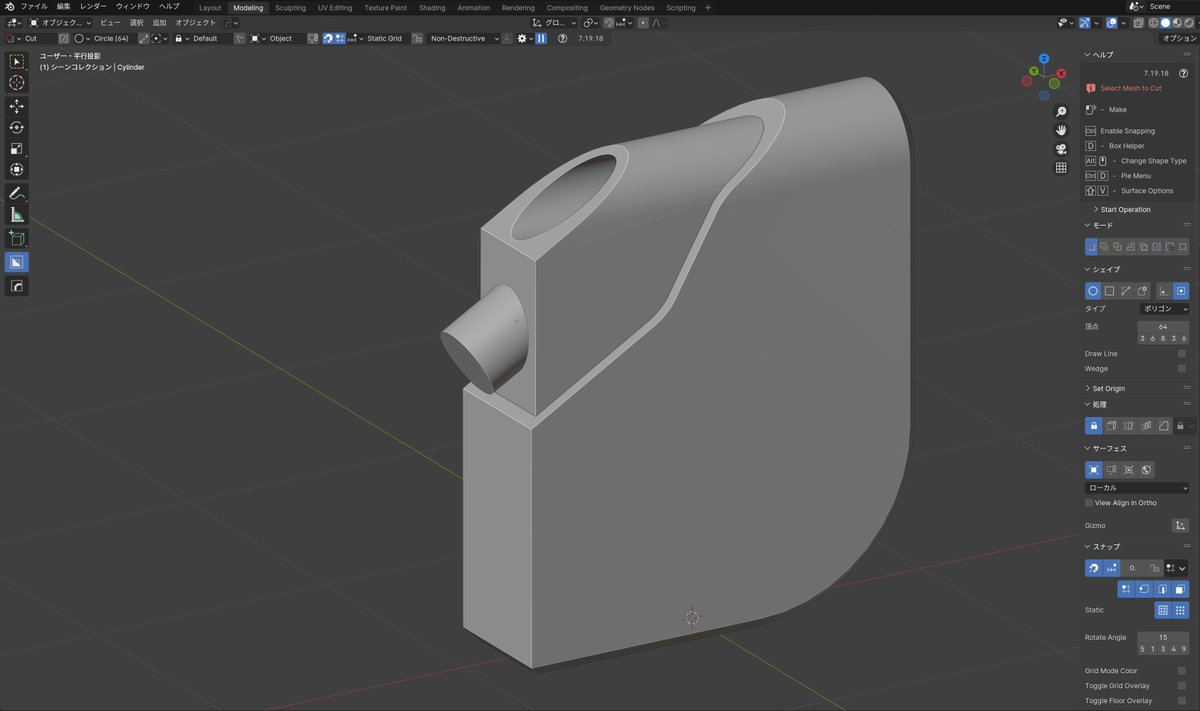Image resolution: width=1200 pixels, height=711 pixels.
Task: Choose the Move tool in left toolbar
Action: coord(17,106)
